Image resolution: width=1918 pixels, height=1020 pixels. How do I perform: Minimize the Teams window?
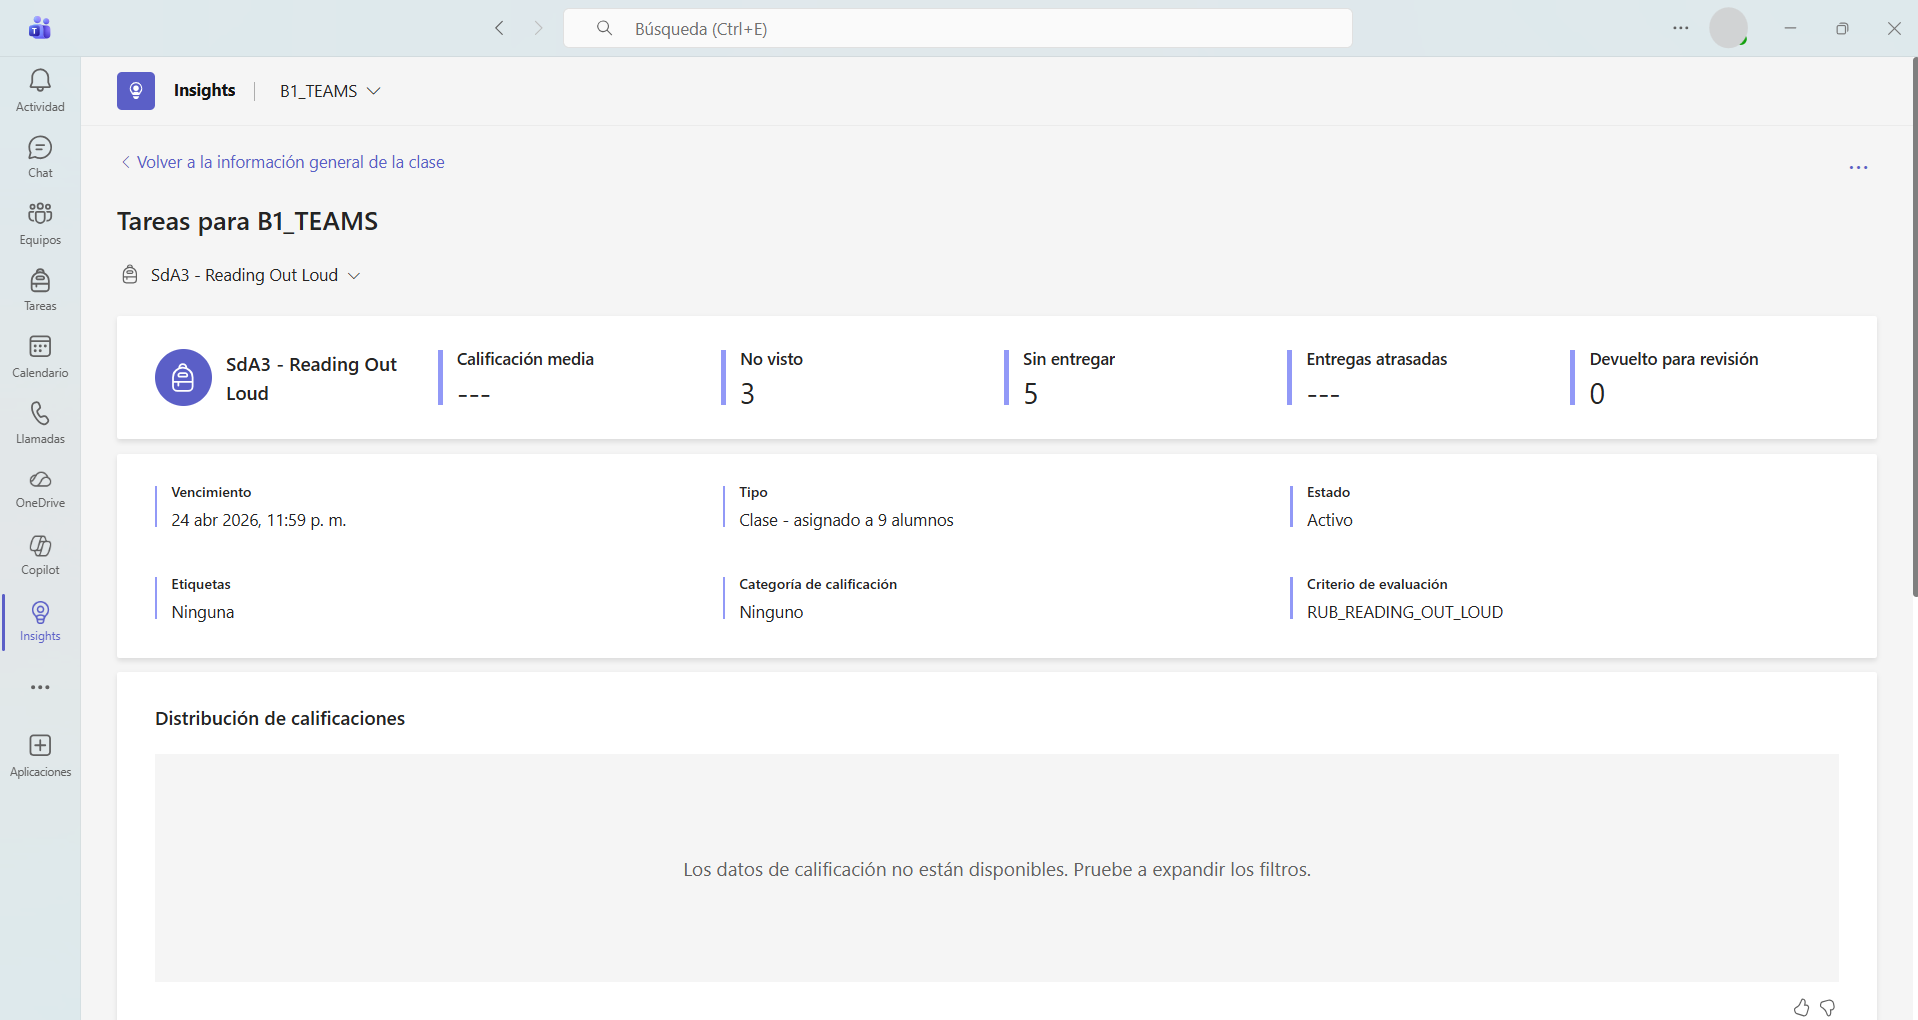point(1790,28)
